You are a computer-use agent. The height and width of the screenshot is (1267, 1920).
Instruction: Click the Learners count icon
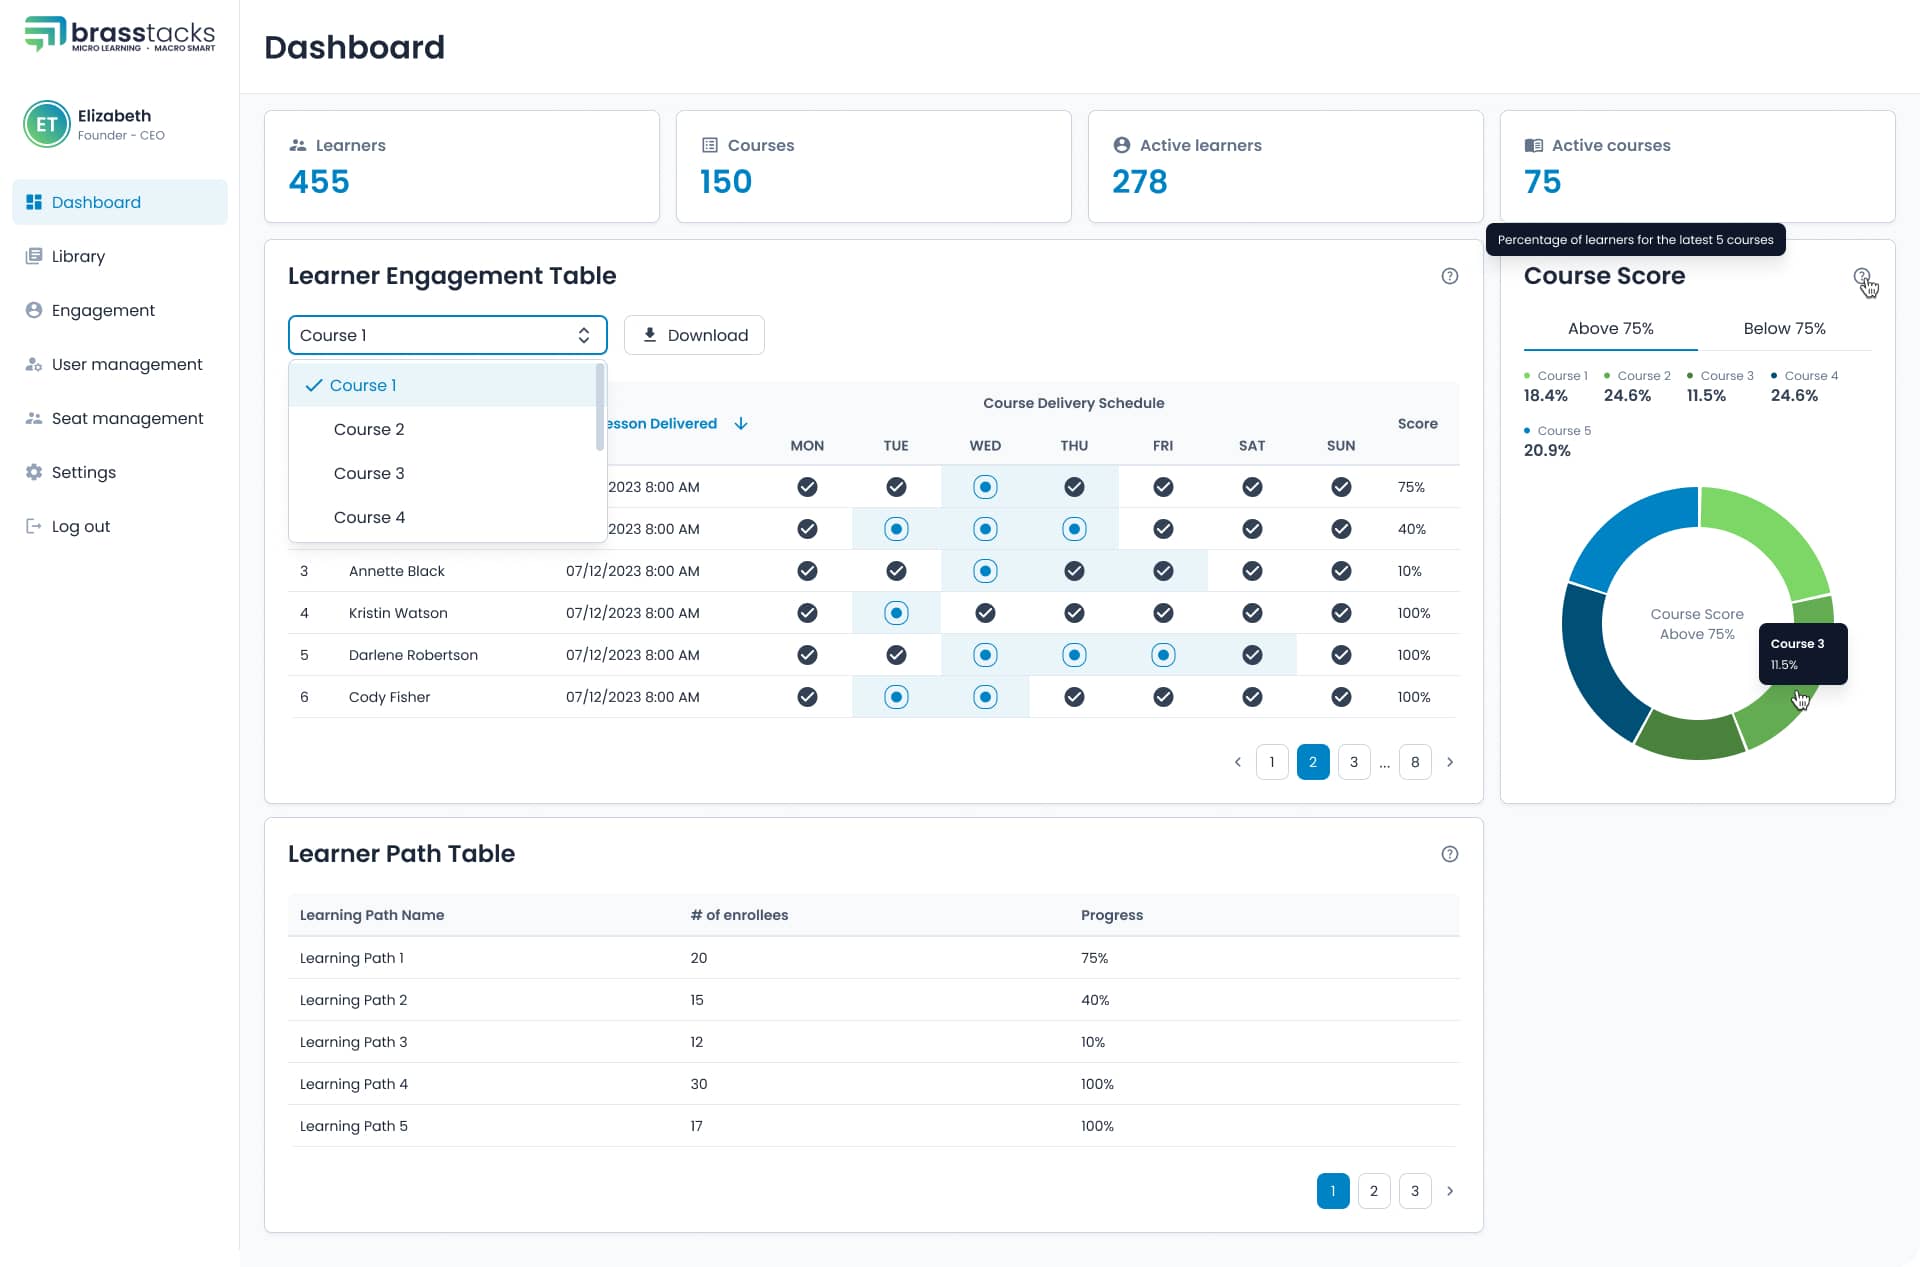point(297,144)
